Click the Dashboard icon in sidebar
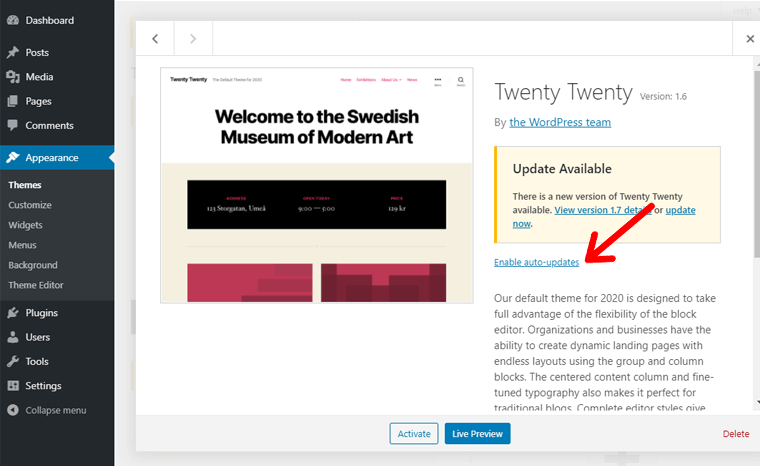This screenshot has width=760, height=467. tap(13, 20)
